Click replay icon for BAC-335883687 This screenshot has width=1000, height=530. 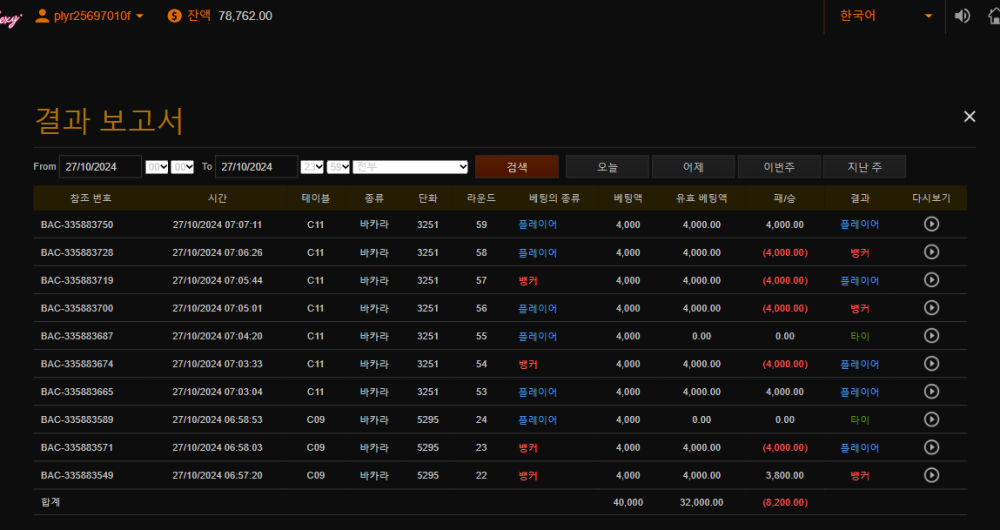pyautogui.click(x=931, y=336)
